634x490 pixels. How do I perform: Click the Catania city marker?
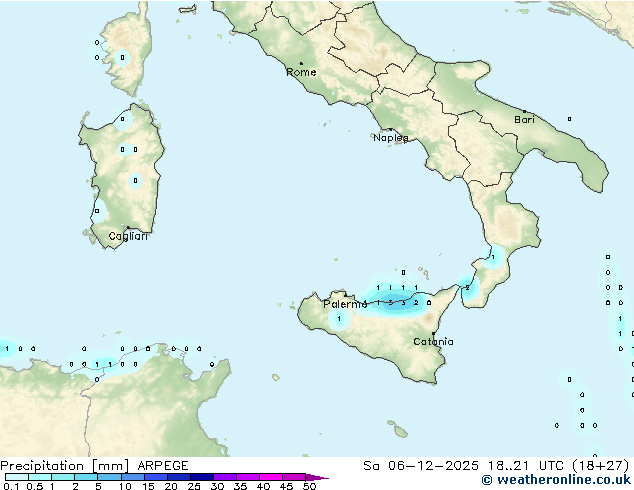[x=433, y=334]
